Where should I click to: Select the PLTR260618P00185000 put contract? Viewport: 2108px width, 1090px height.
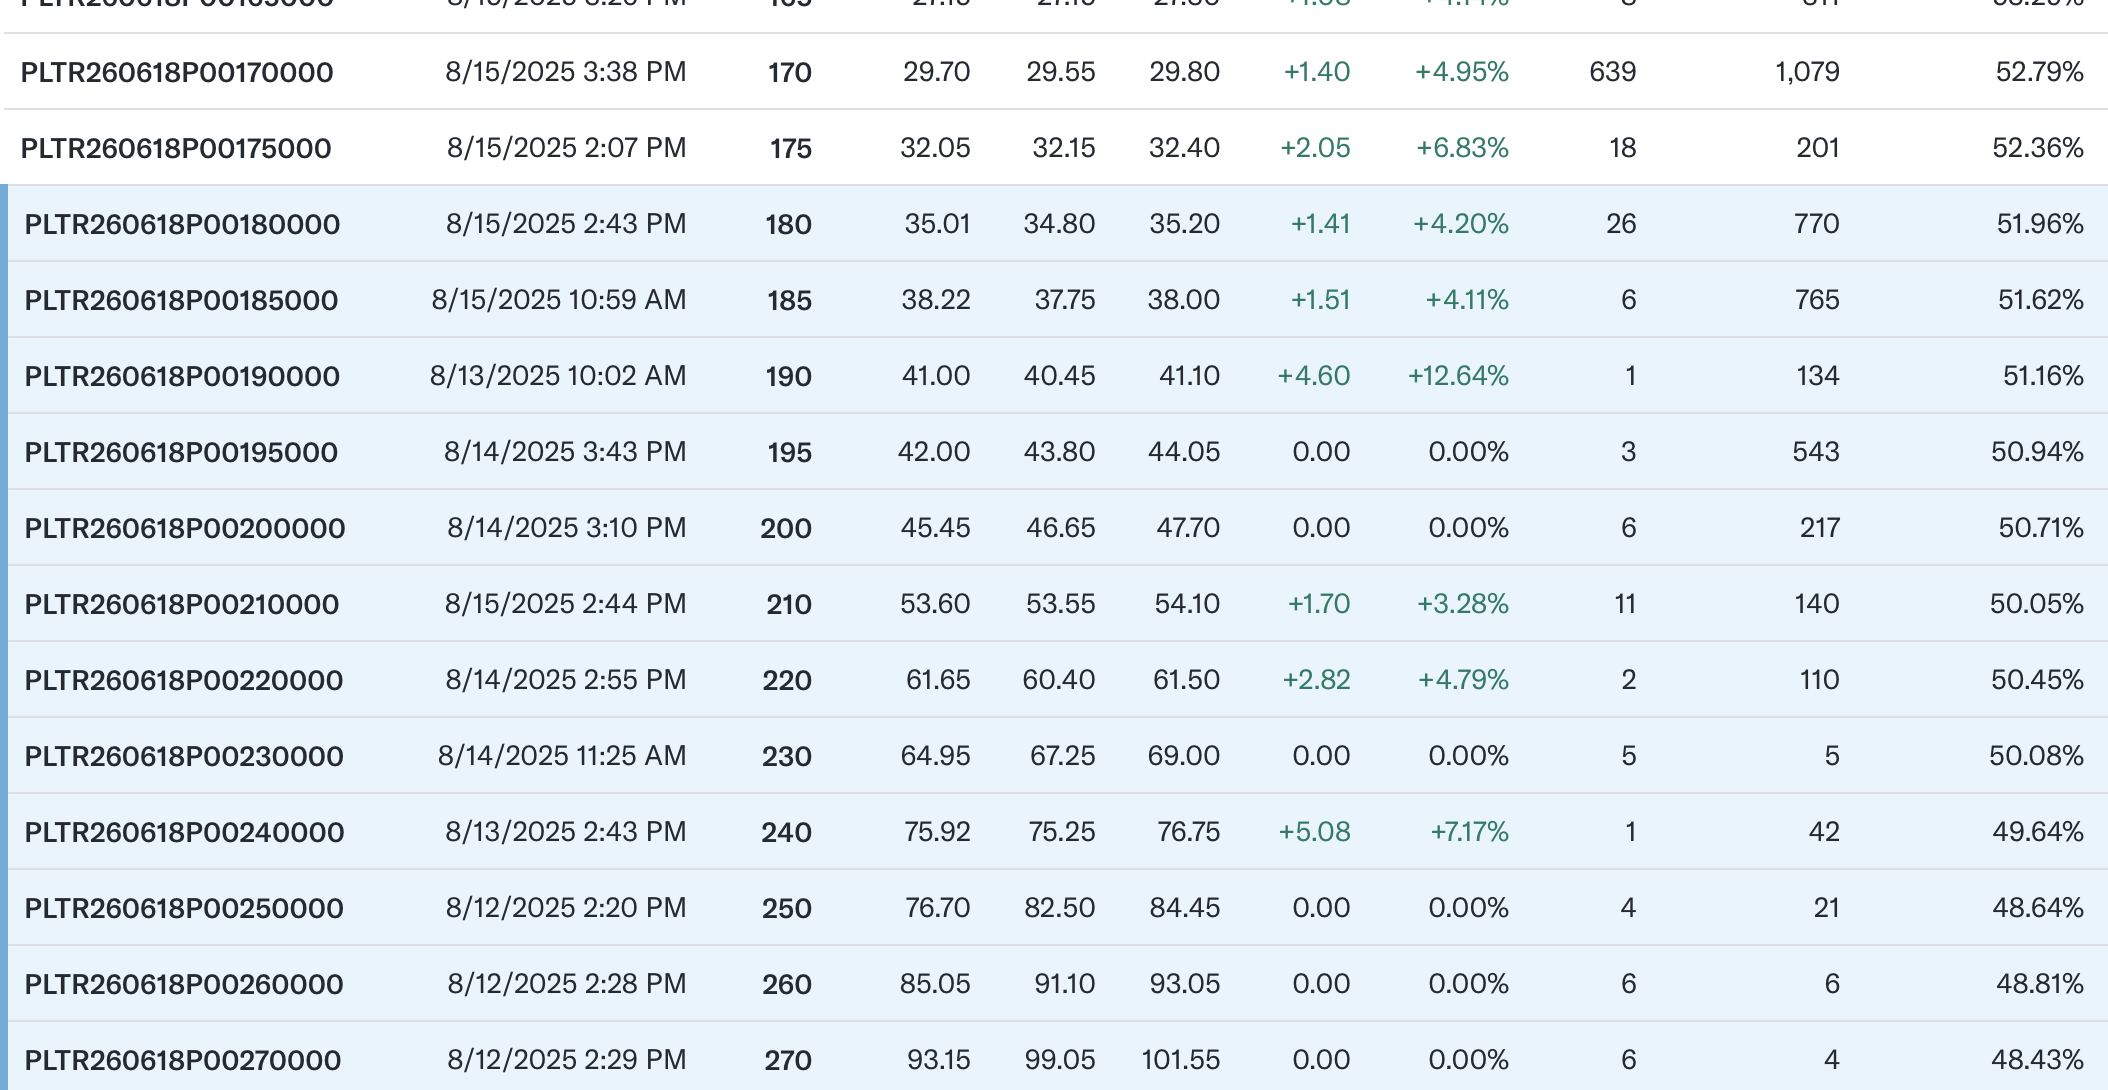coord(181,300)
